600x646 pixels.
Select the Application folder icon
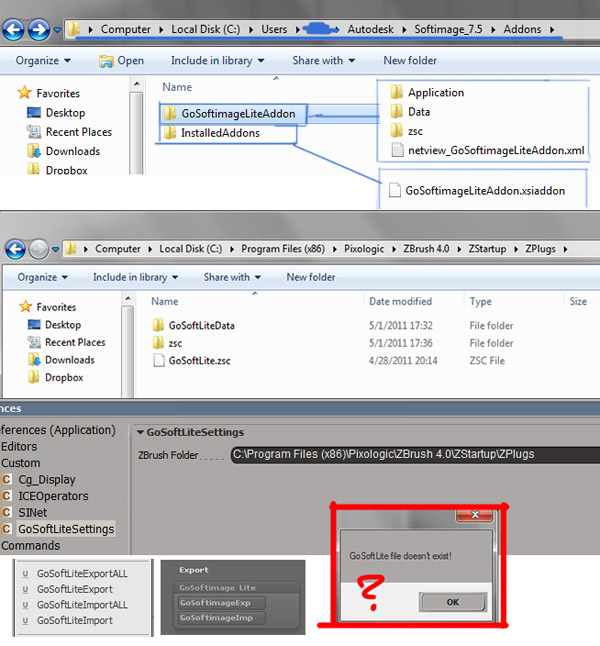tap(396, 92)
